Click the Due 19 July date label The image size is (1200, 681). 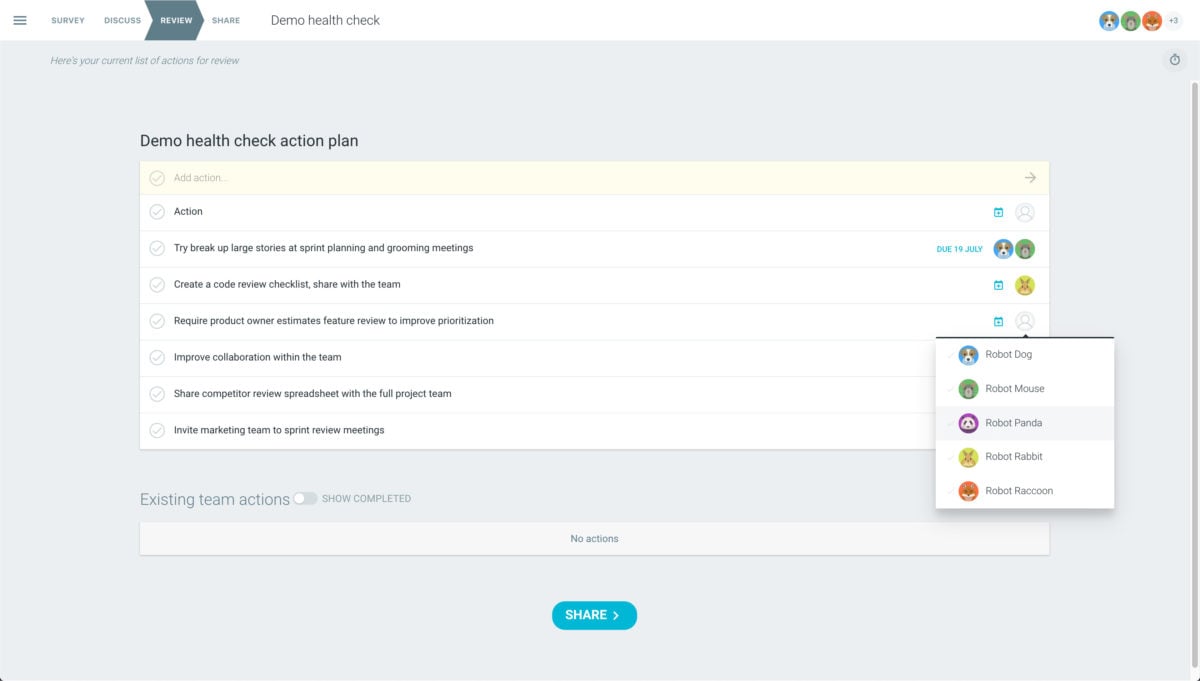pos(959,249)
